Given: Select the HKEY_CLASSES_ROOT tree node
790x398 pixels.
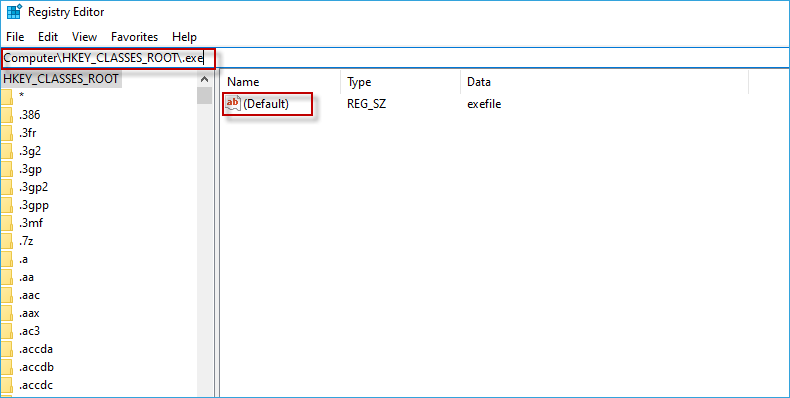Looking at the screenshot, I should coord(61,79).
